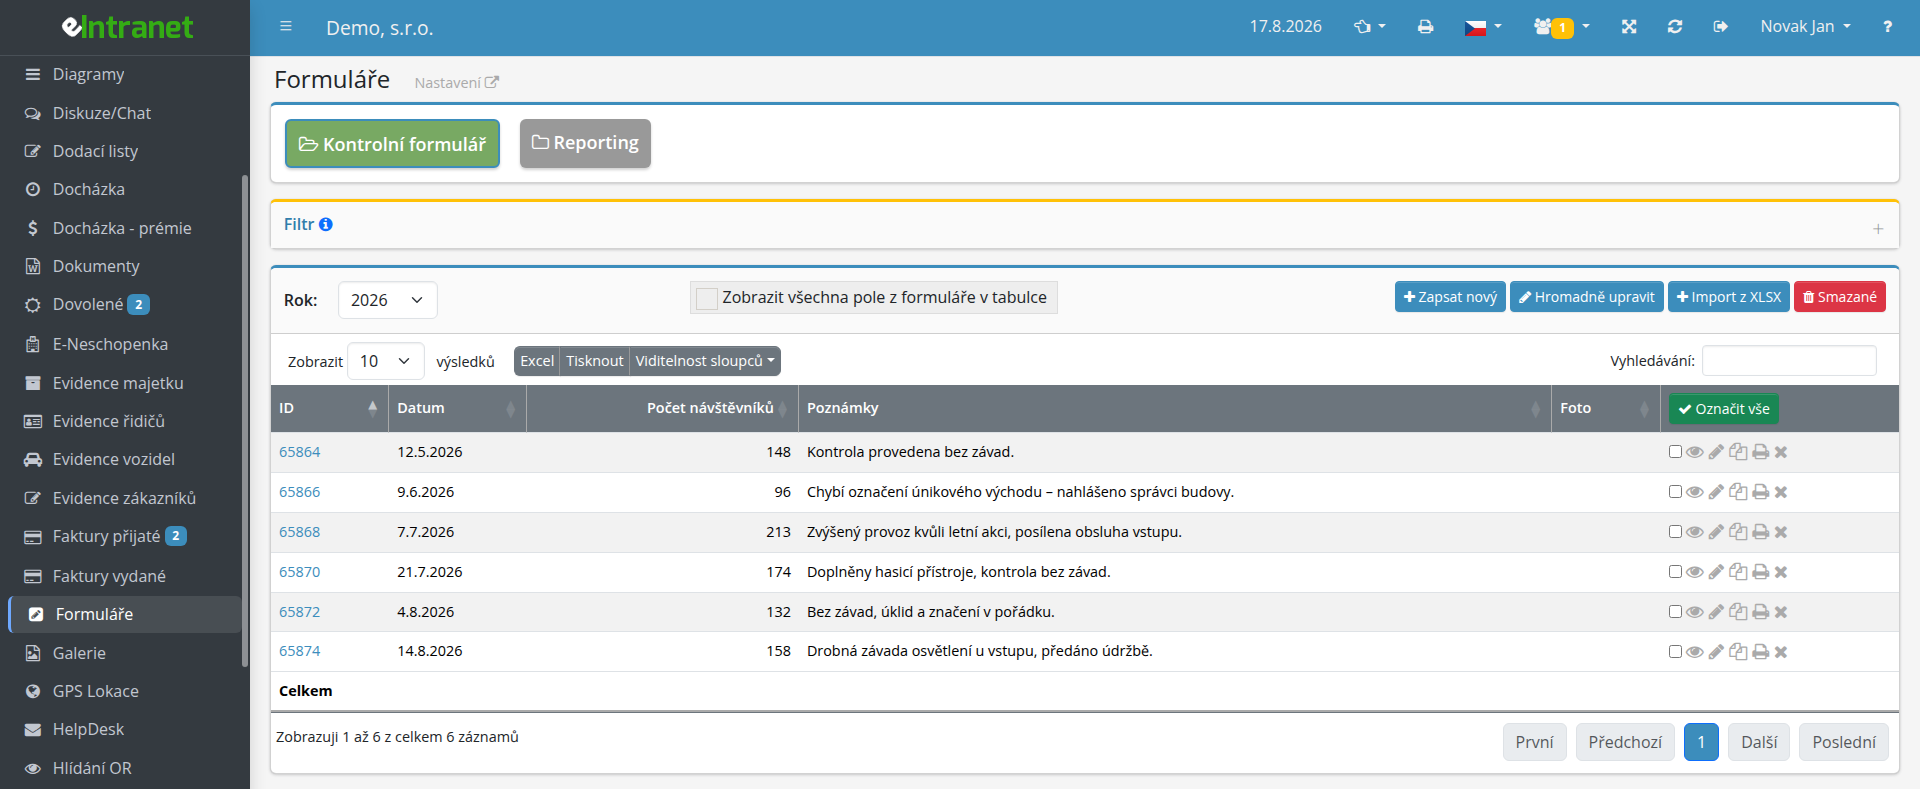Tick the checkbox for record 65872
Image resolution: width=1920 pixels, height=789 pixels.
(x=1675, y=612)
